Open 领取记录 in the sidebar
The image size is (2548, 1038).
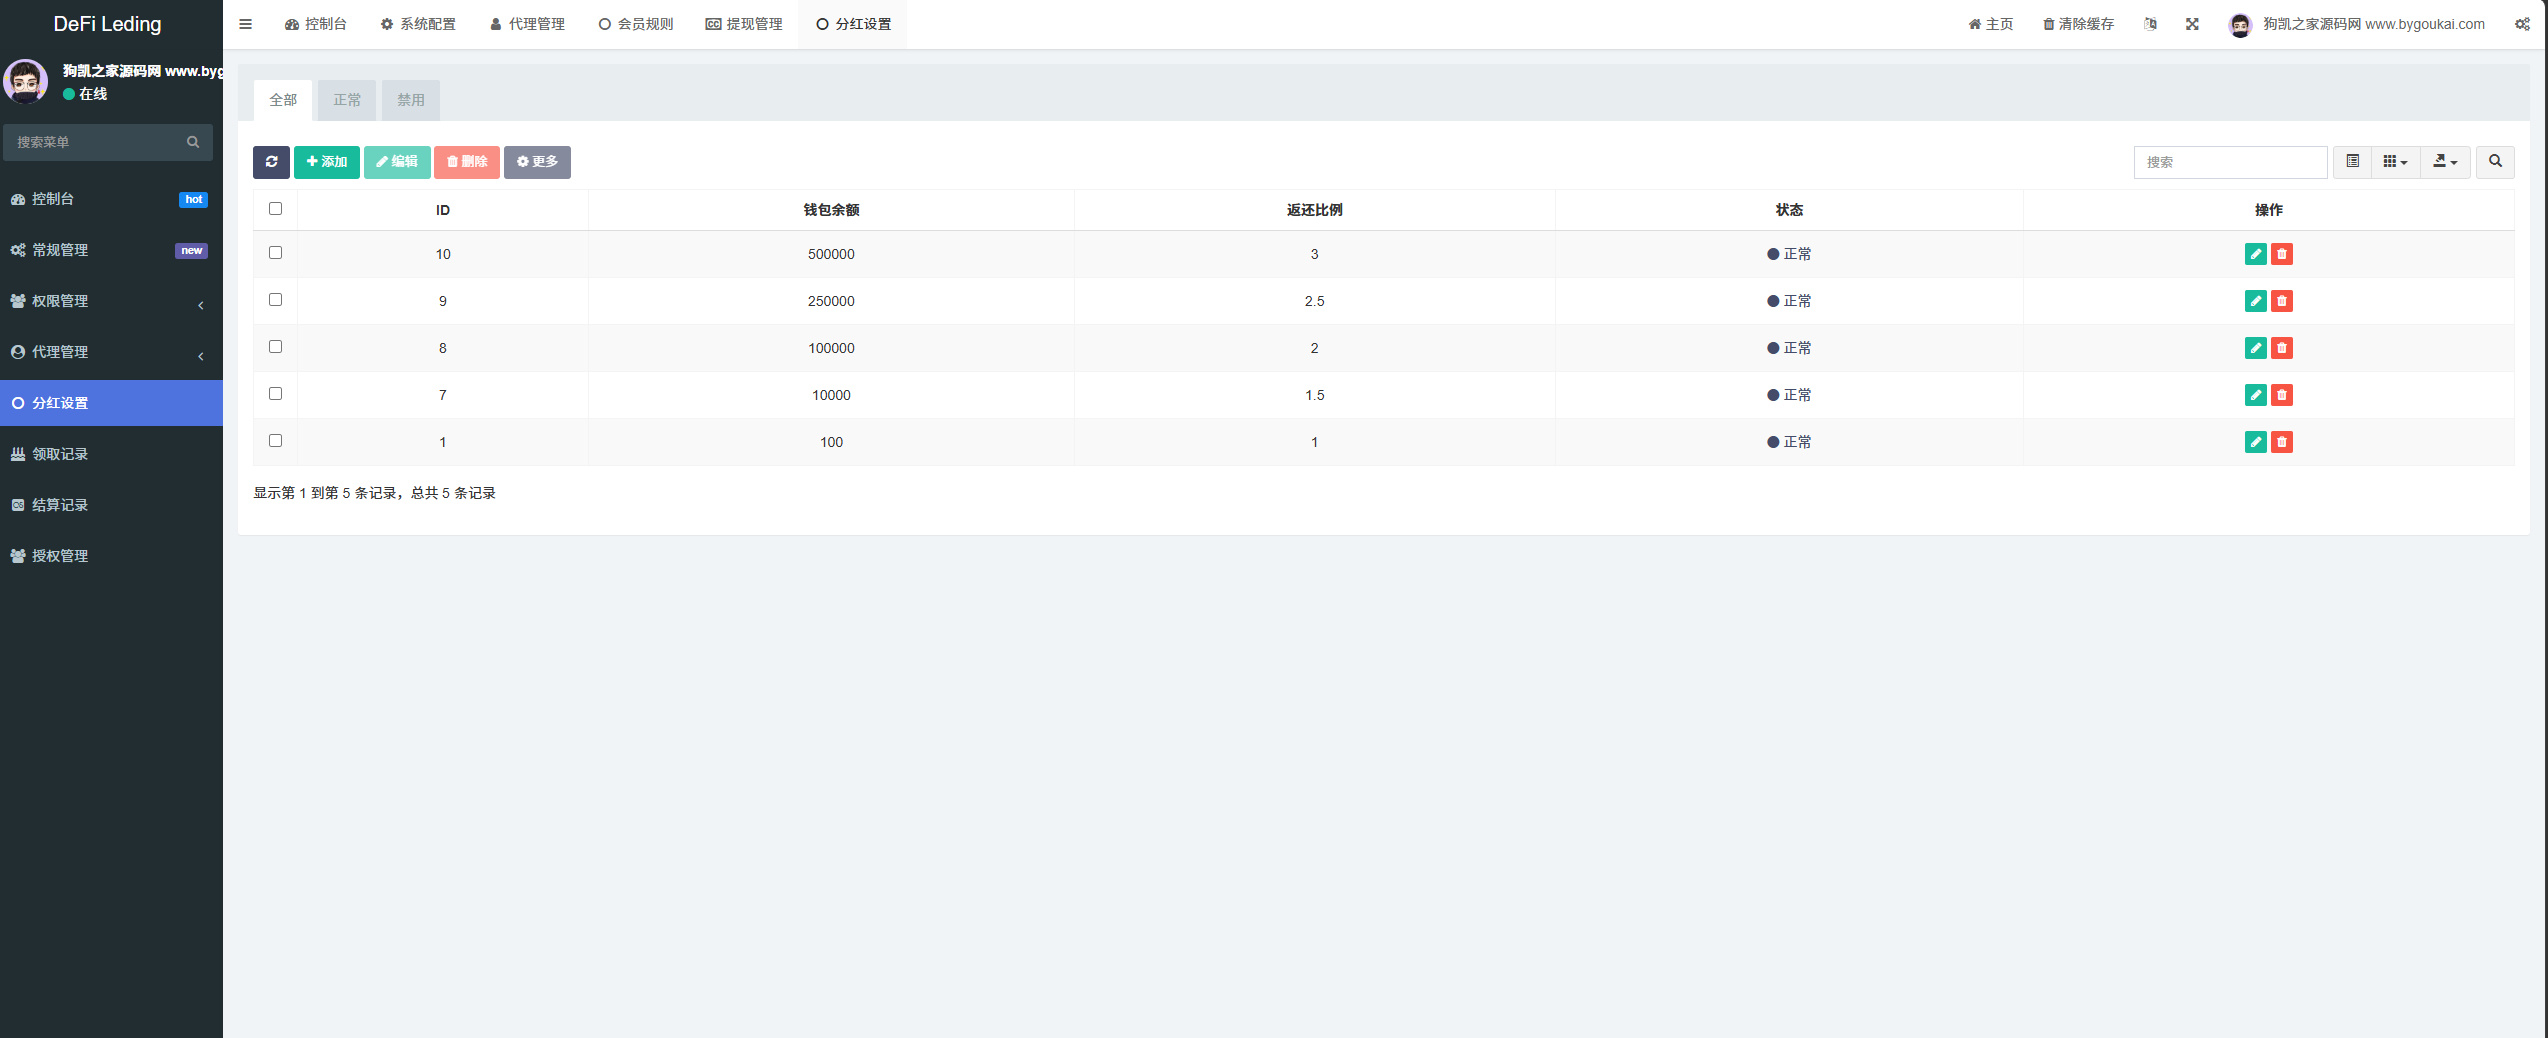(111, 454)
